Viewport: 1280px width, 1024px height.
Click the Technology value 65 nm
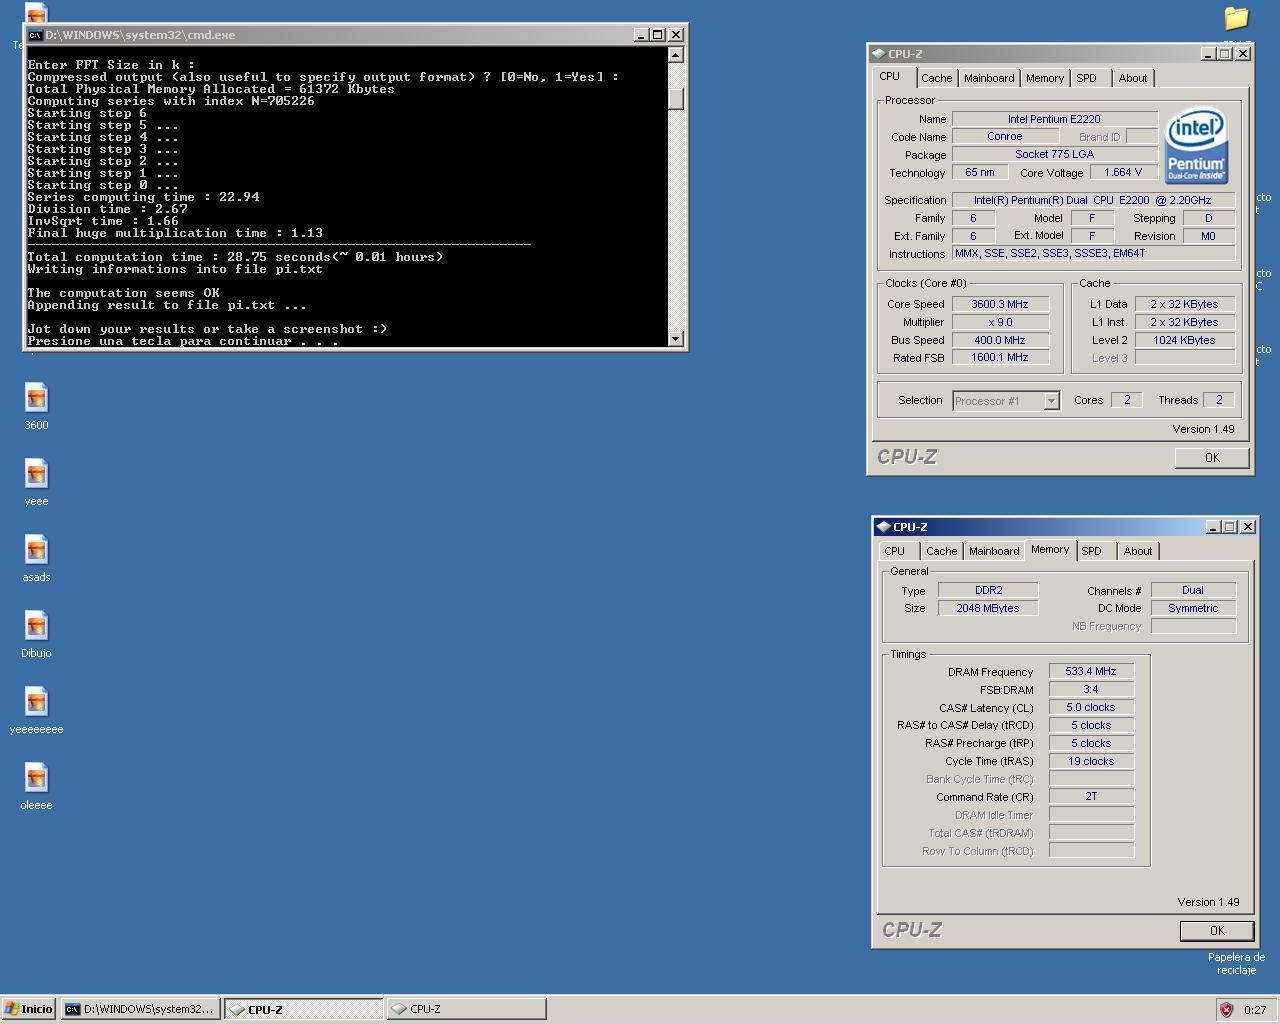[980, 172]
